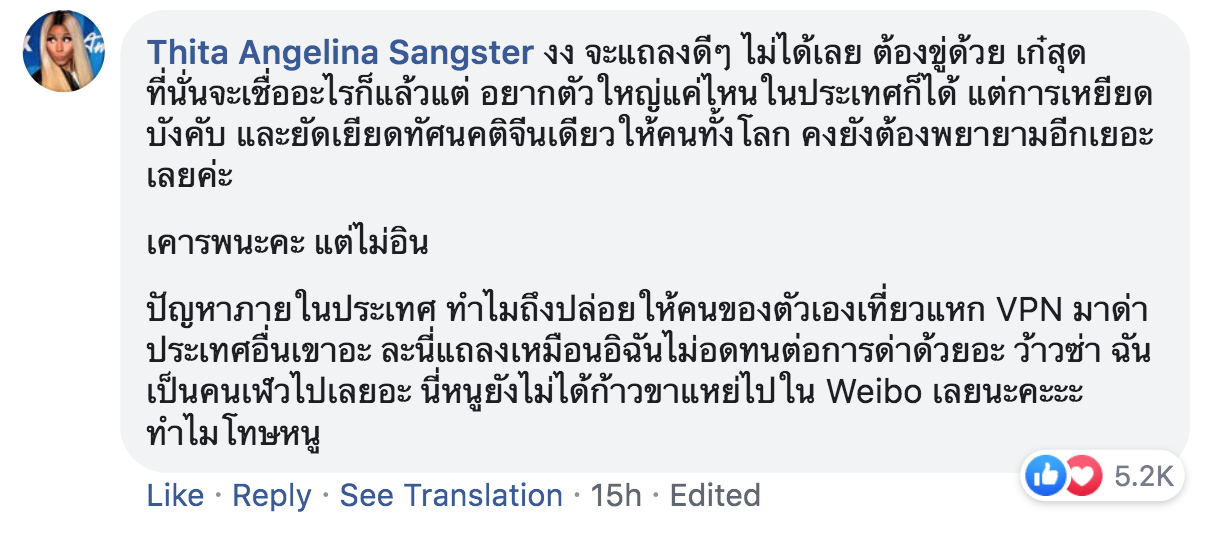Viewport: 1224px width, 534px height.
Task: Click See Translation under the comment
Action: (451, 495)
